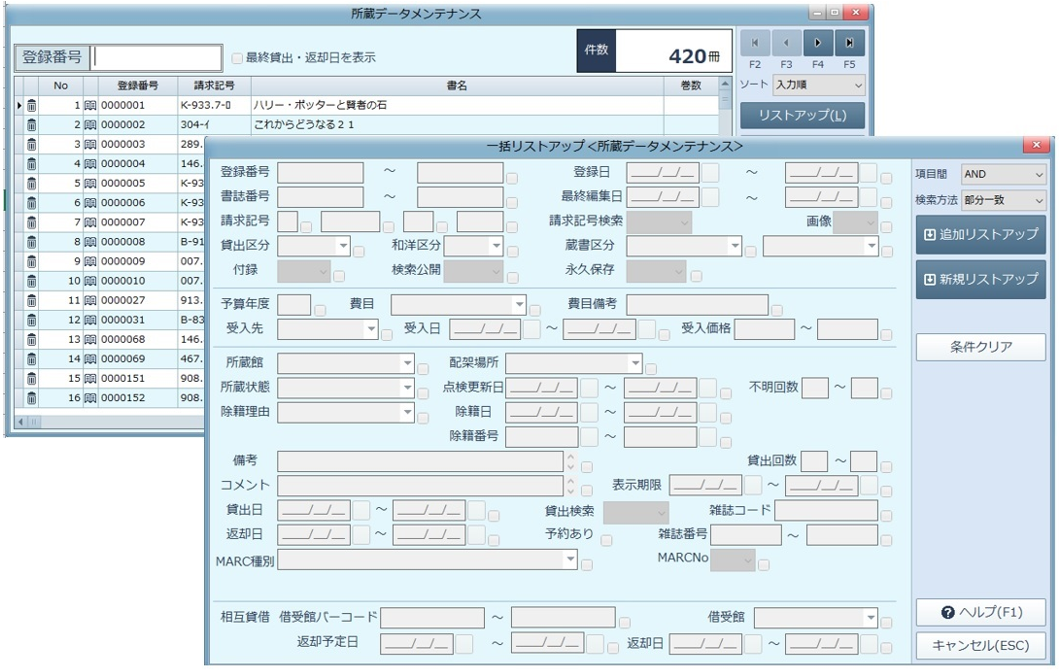1062x670 pixels.
Task: Open ヘルプ(F1) button
Action: click(x=981, y=612)
